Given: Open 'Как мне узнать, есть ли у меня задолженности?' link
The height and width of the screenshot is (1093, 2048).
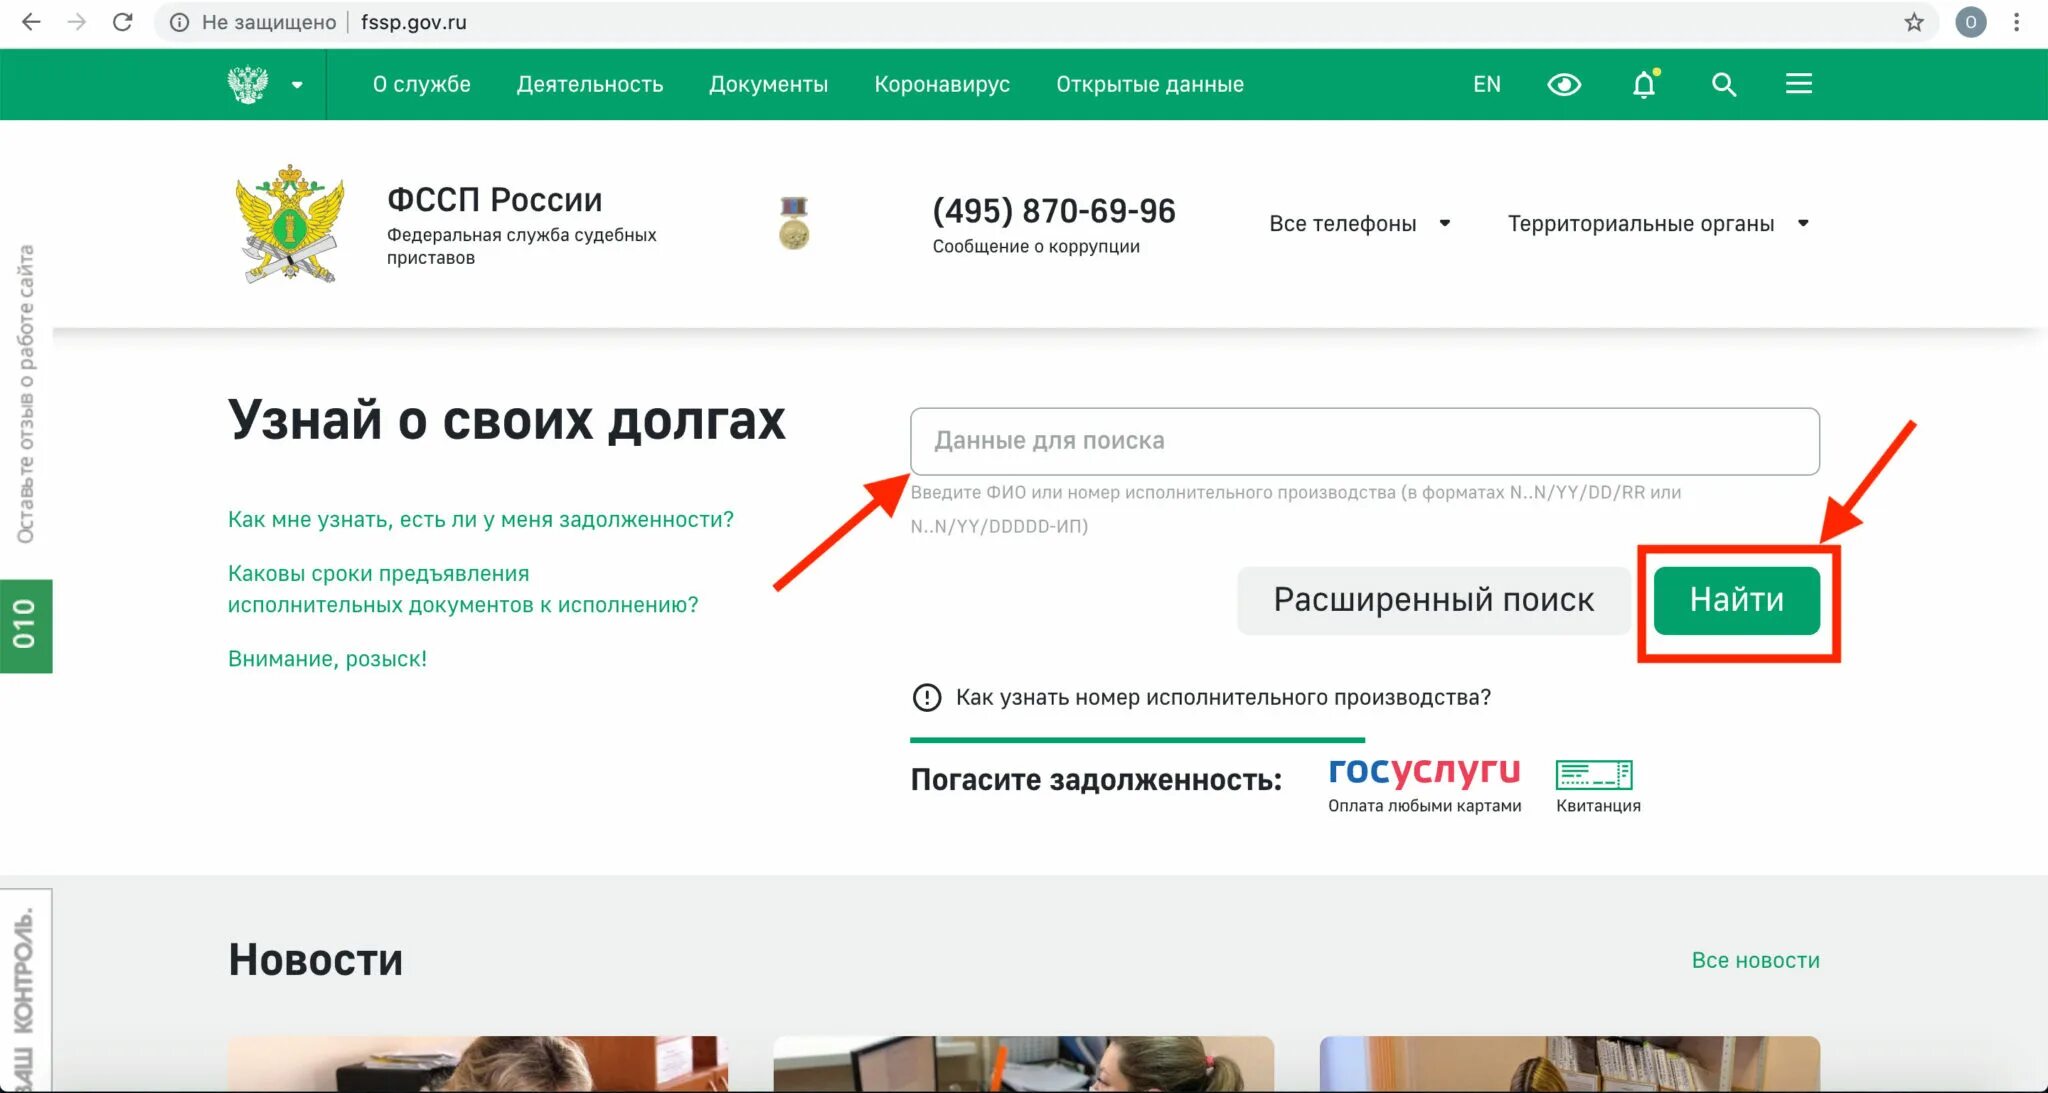Looking at the screenshot, I should point(481,520).
